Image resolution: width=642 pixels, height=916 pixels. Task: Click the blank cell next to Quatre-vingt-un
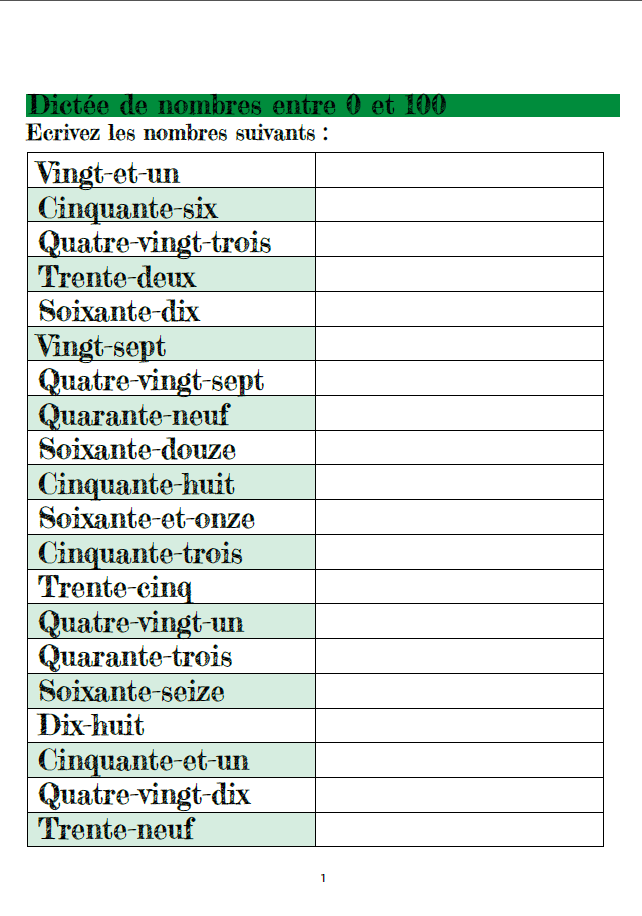[459, 621]
